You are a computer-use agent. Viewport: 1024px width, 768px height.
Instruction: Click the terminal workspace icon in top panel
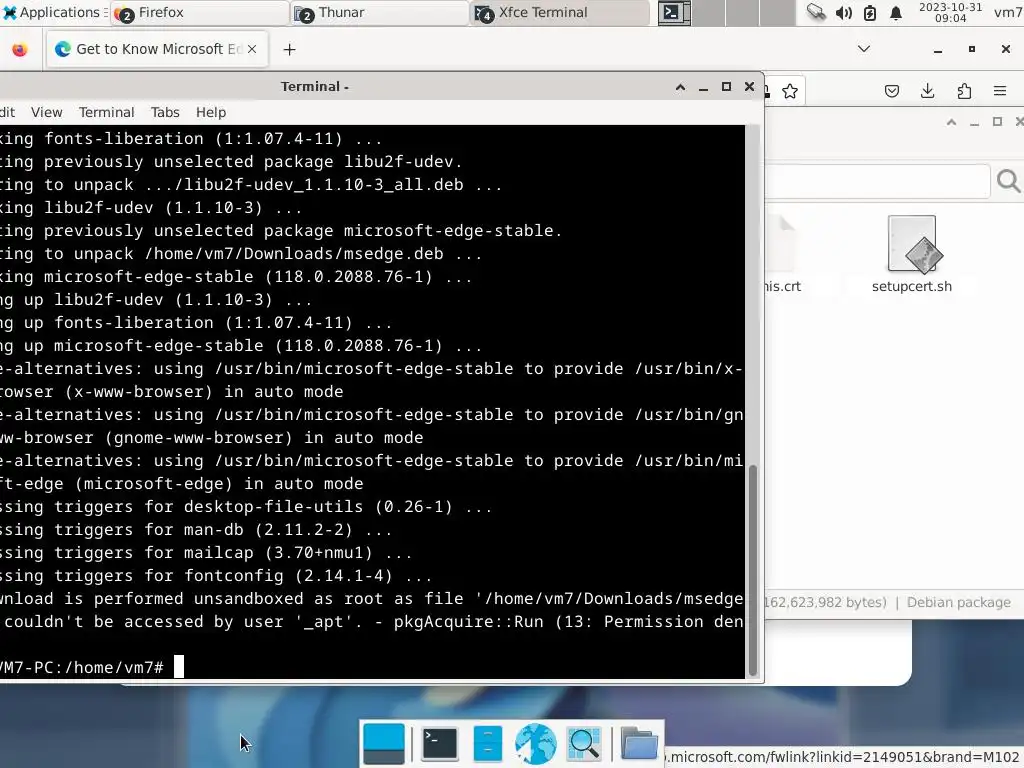(674, 12)
